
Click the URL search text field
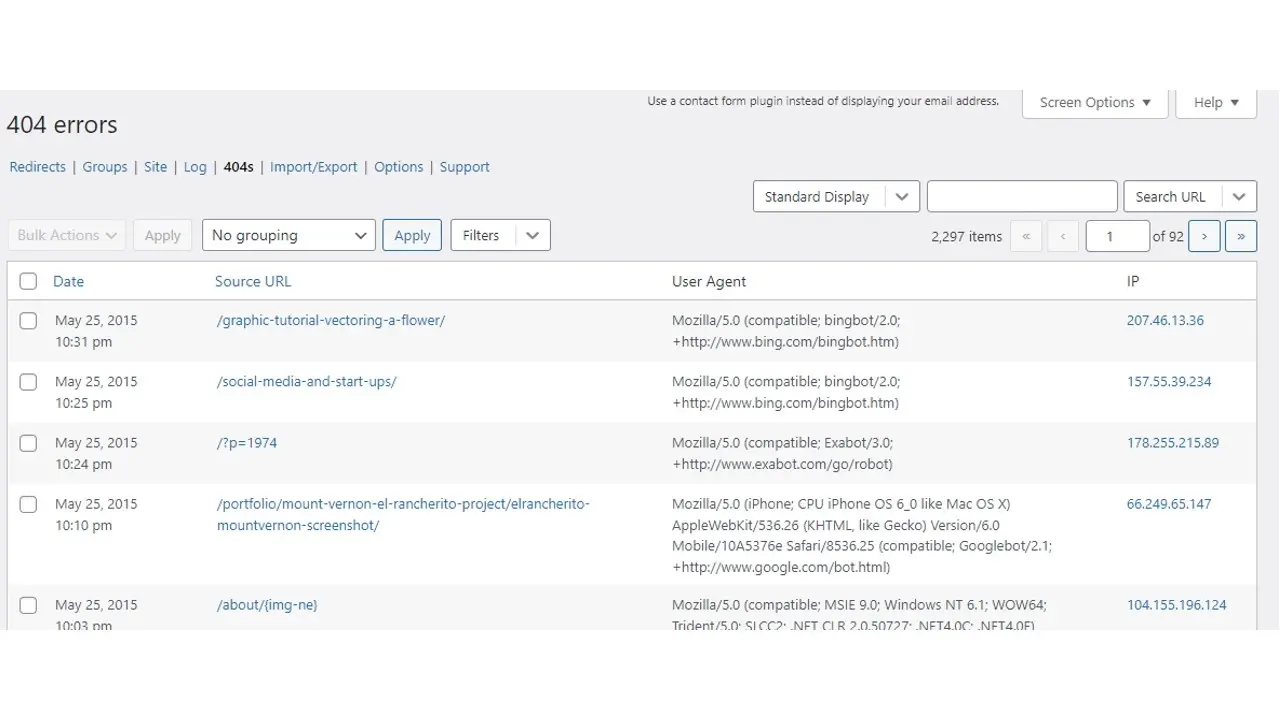pos(1021,197)
